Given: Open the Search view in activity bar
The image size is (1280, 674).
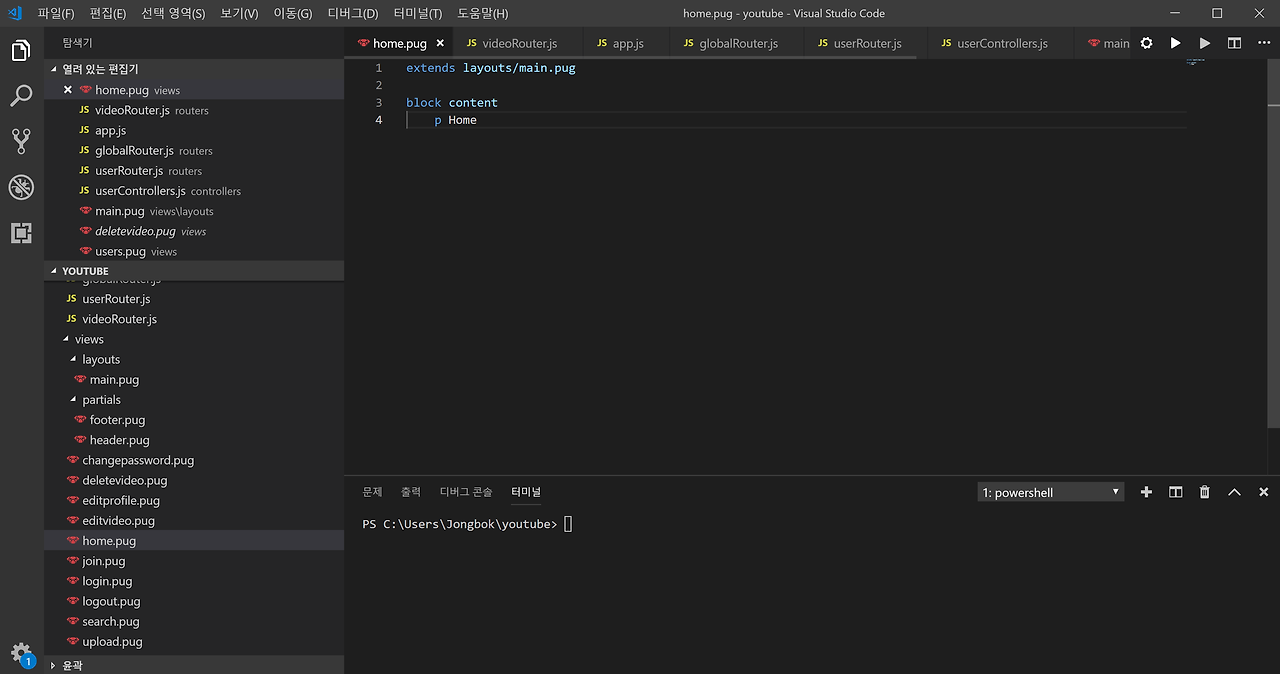Looking at the screenshot, I should (x=21, y=96).
